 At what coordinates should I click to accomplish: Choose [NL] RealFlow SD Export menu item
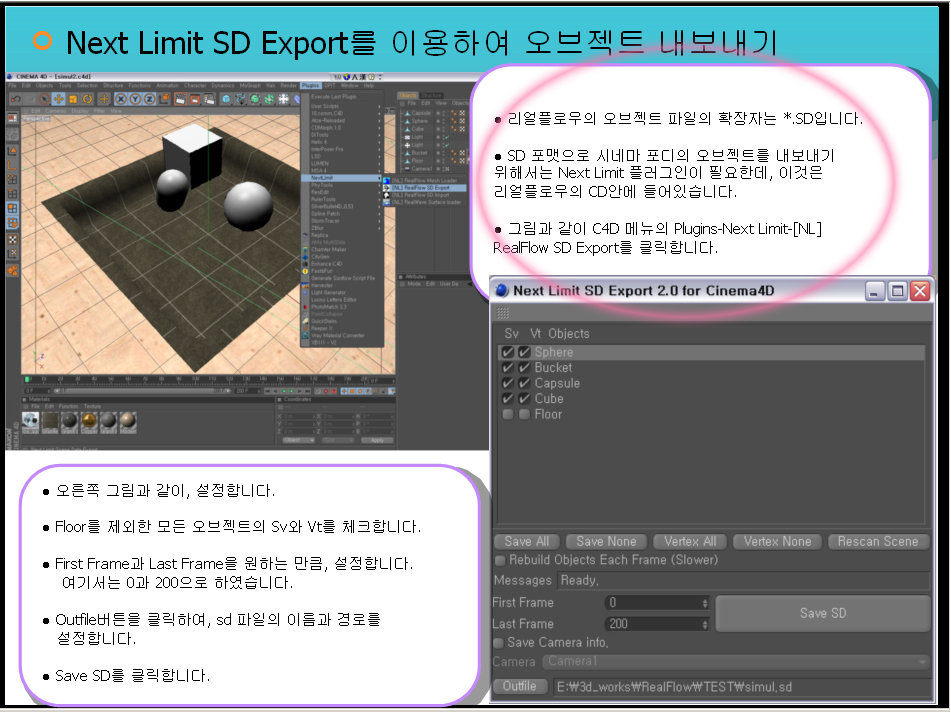tap(425, 188)
